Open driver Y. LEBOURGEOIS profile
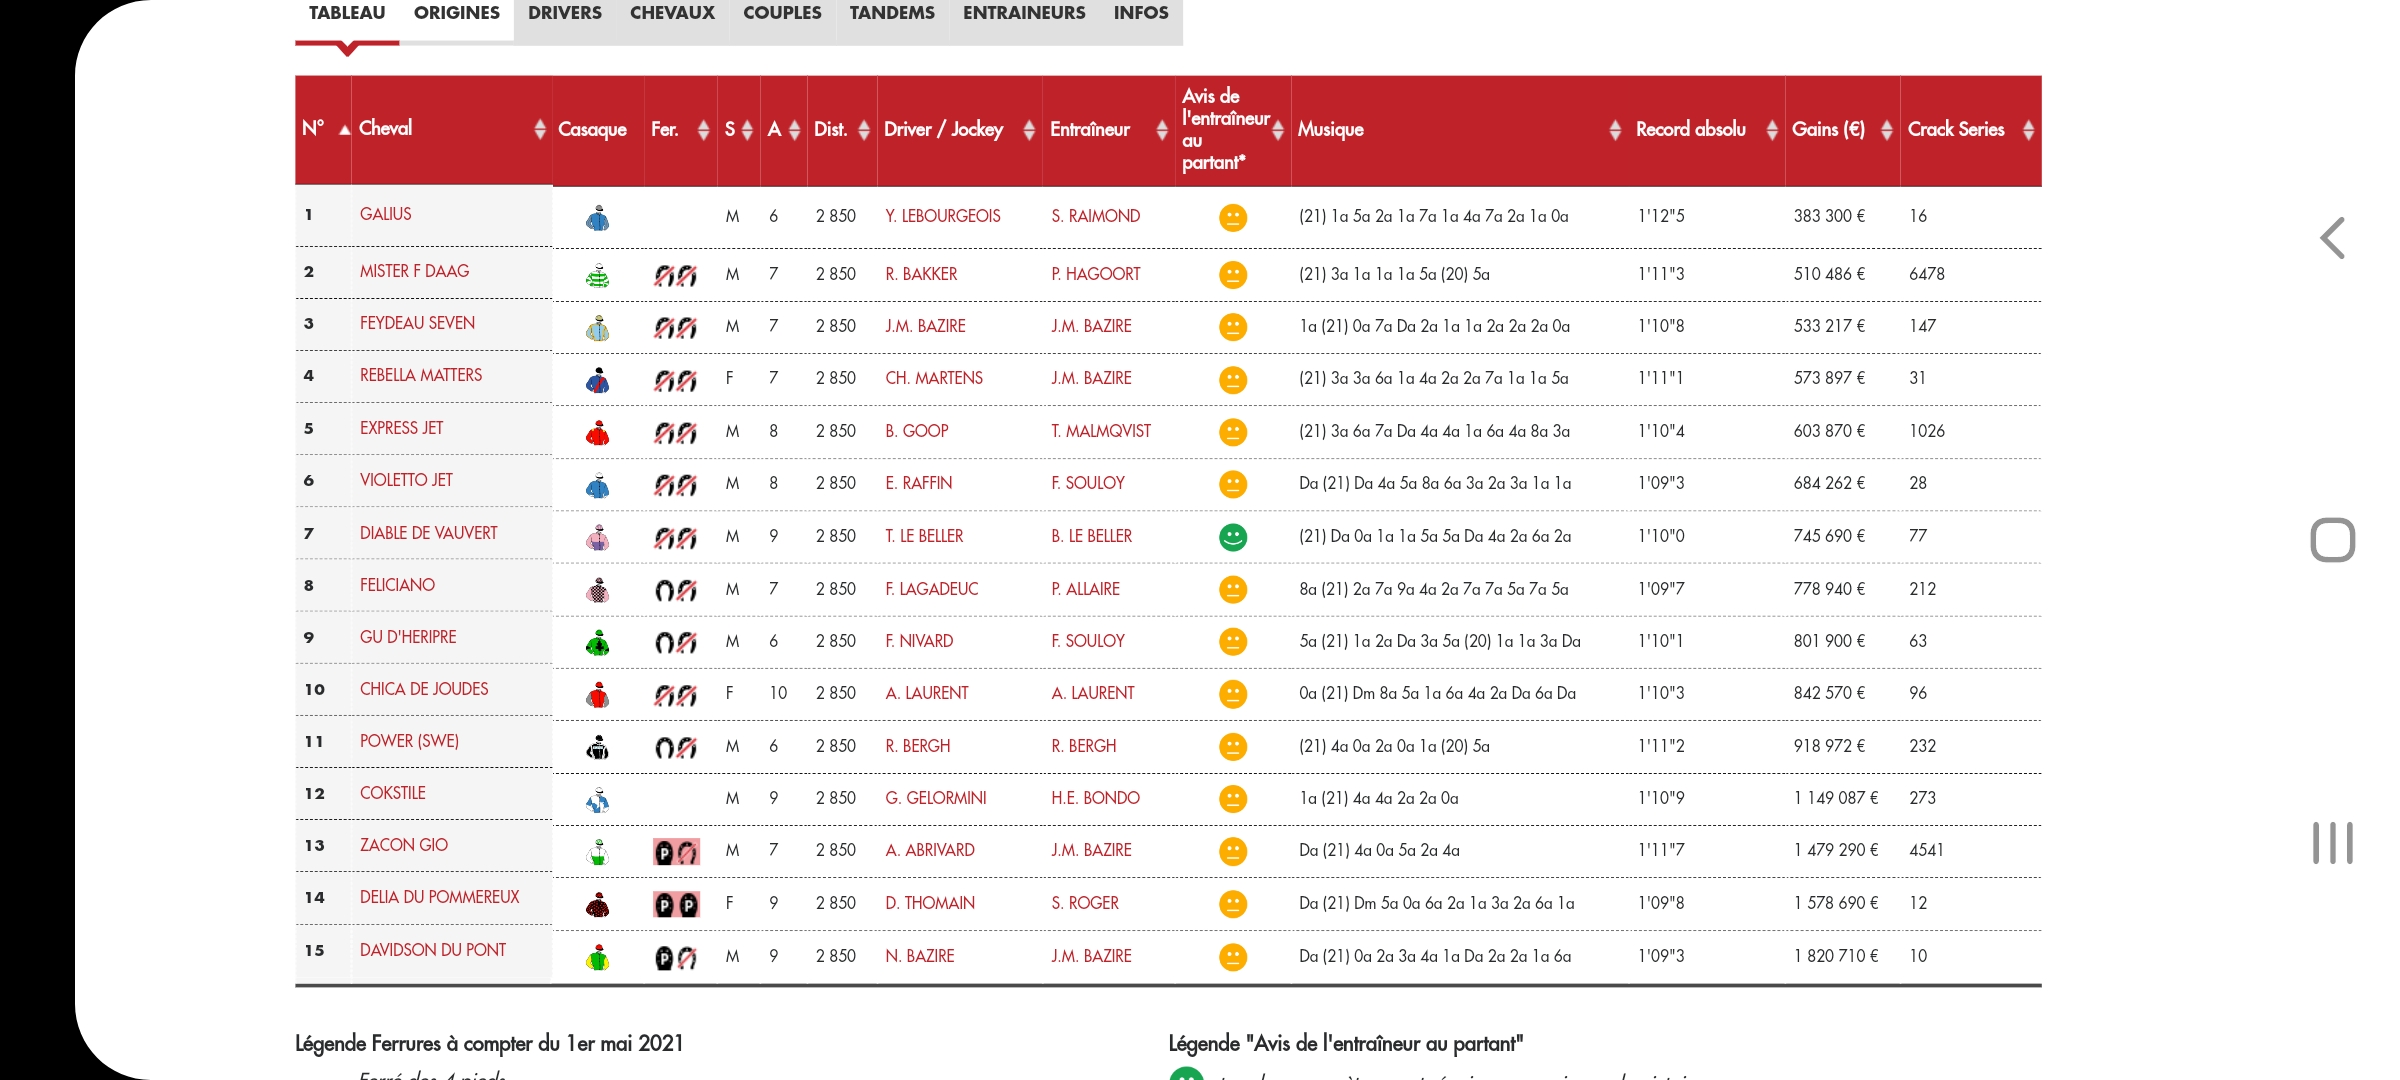The width and height of the screenshot is (2400, 1080). [x=942, y=216]
